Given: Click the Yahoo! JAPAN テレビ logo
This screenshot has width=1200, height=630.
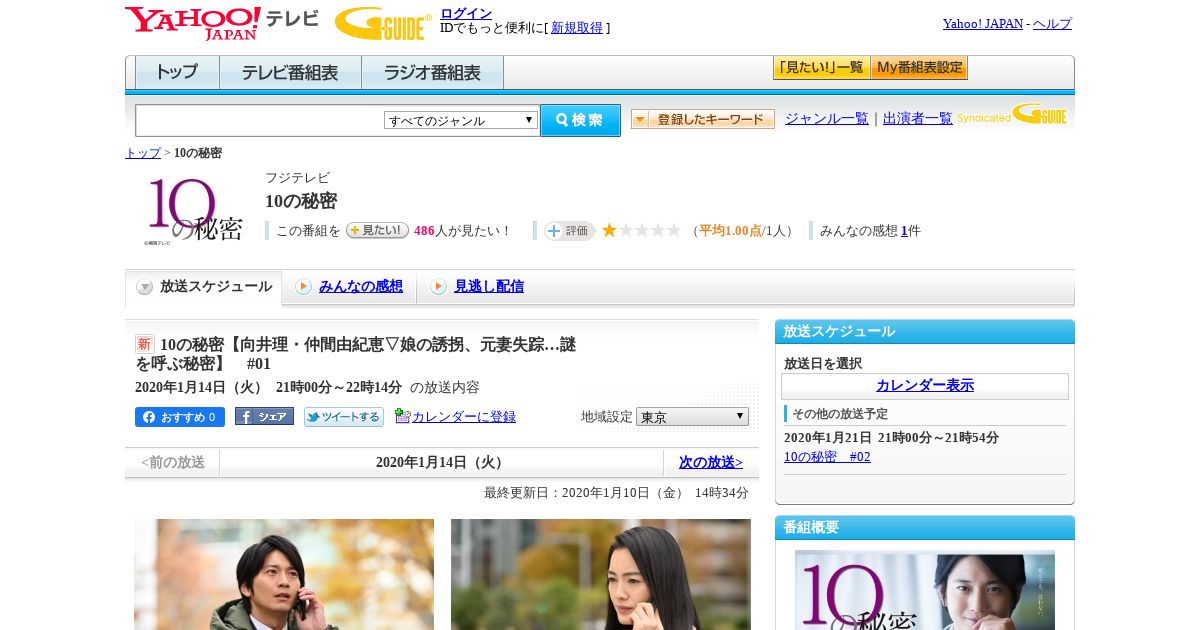Looking at the screenshot, I should pyautogui.click(x=221, y=22).
